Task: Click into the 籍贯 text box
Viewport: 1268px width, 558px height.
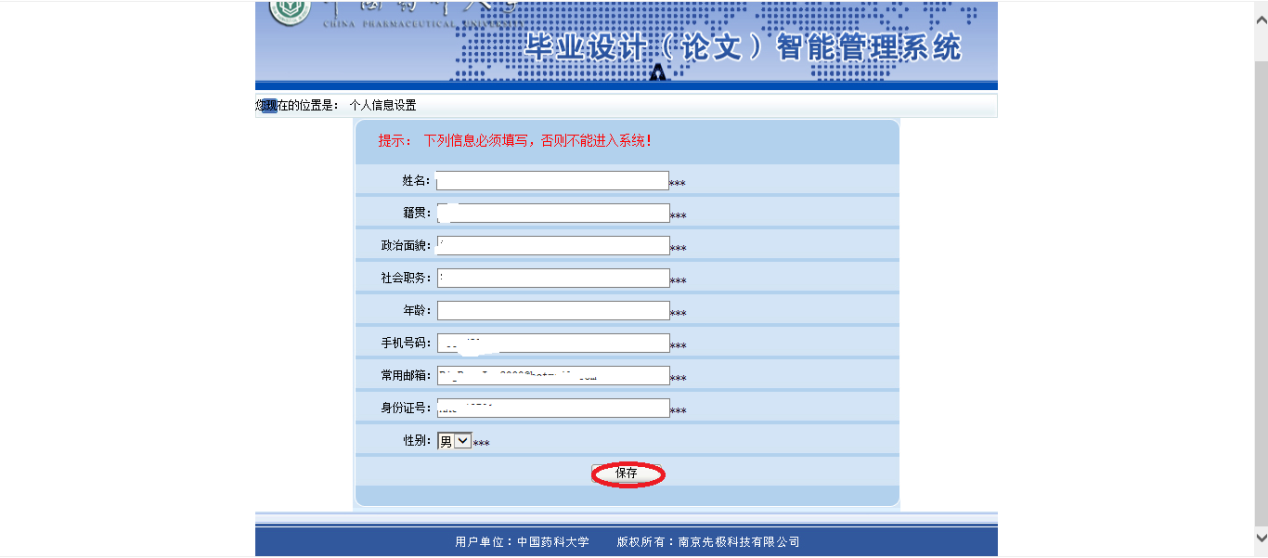Action: click(552, 213)
